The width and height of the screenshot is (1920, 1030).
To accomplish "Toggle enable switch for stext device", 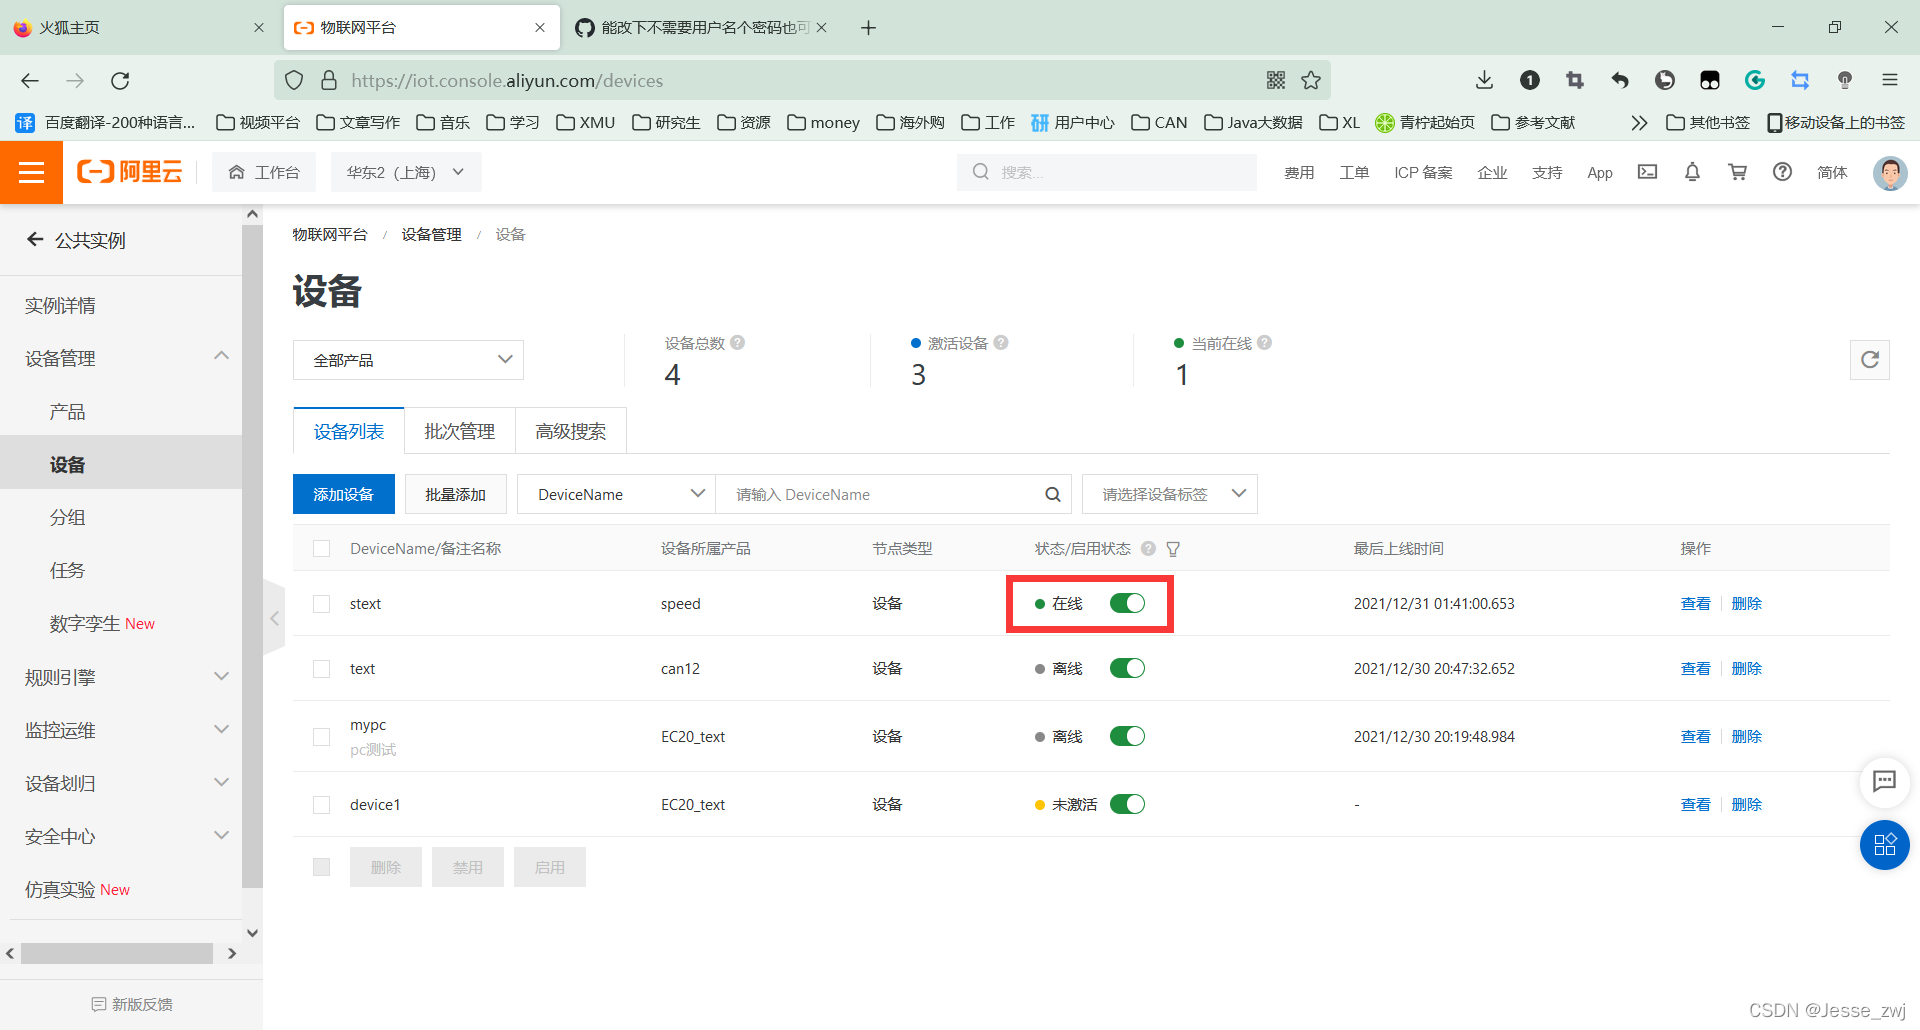I will [1127, 603].
